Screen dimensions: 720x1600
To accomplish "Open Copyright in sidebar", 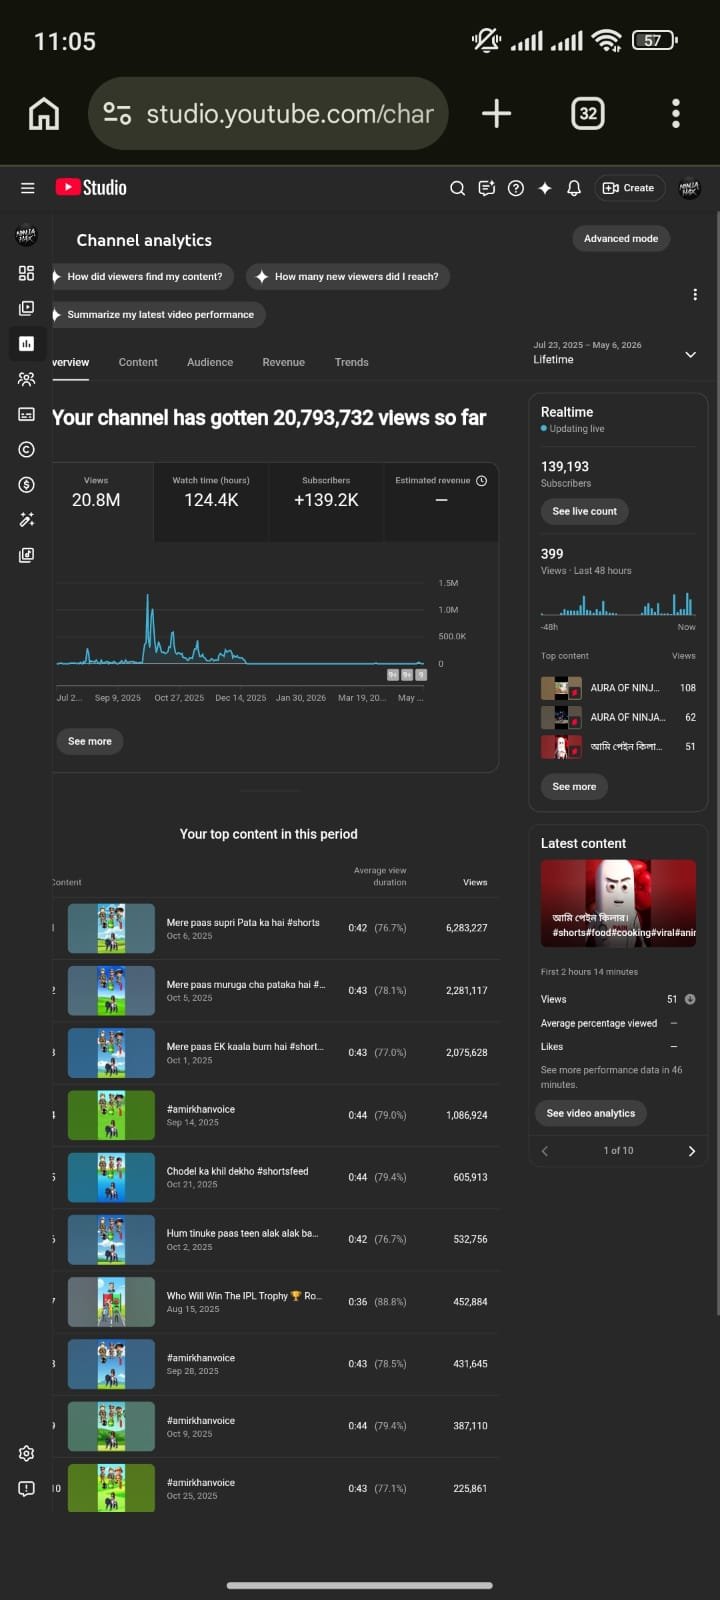I will [27, 449].
